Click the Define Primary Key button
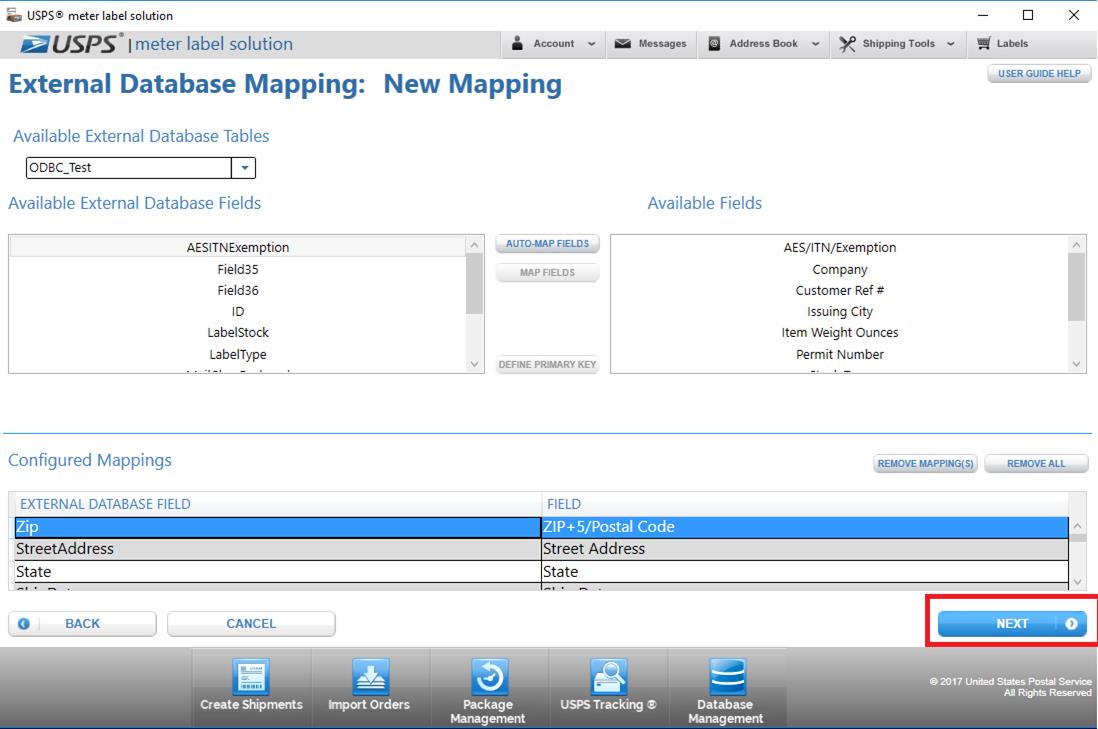This screenshot has height=729, width=1098. (548, 365)
